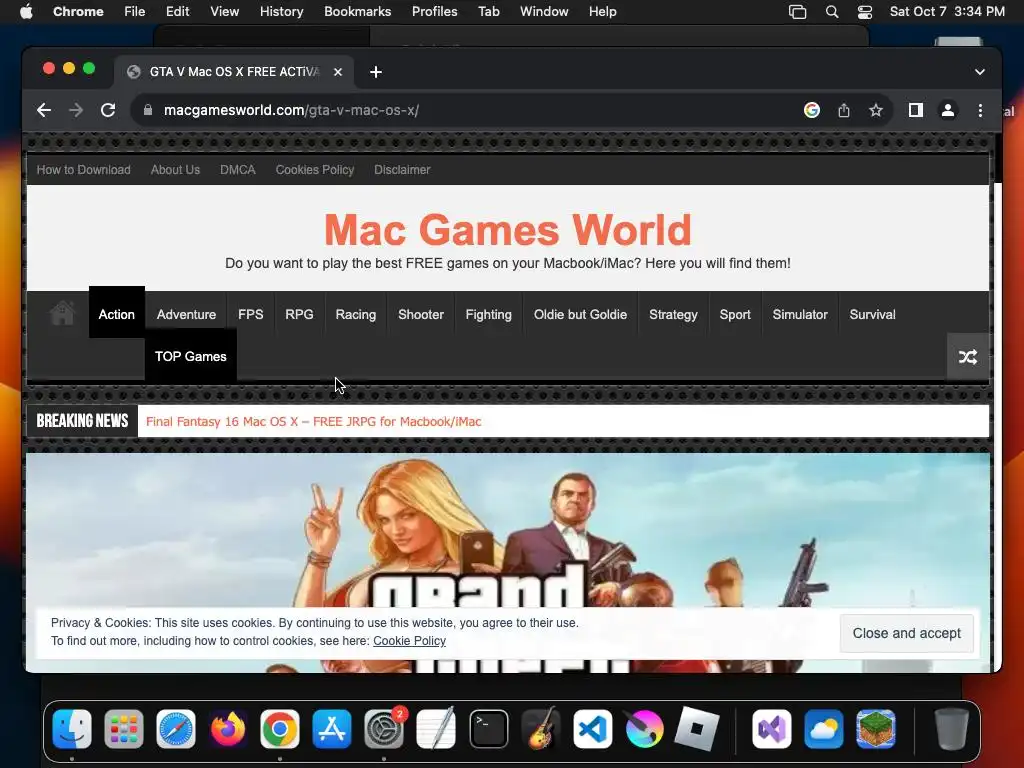The image size is (1024, 768).
Task: Open Spotlight search in menu bar
Action: point(831,12)
